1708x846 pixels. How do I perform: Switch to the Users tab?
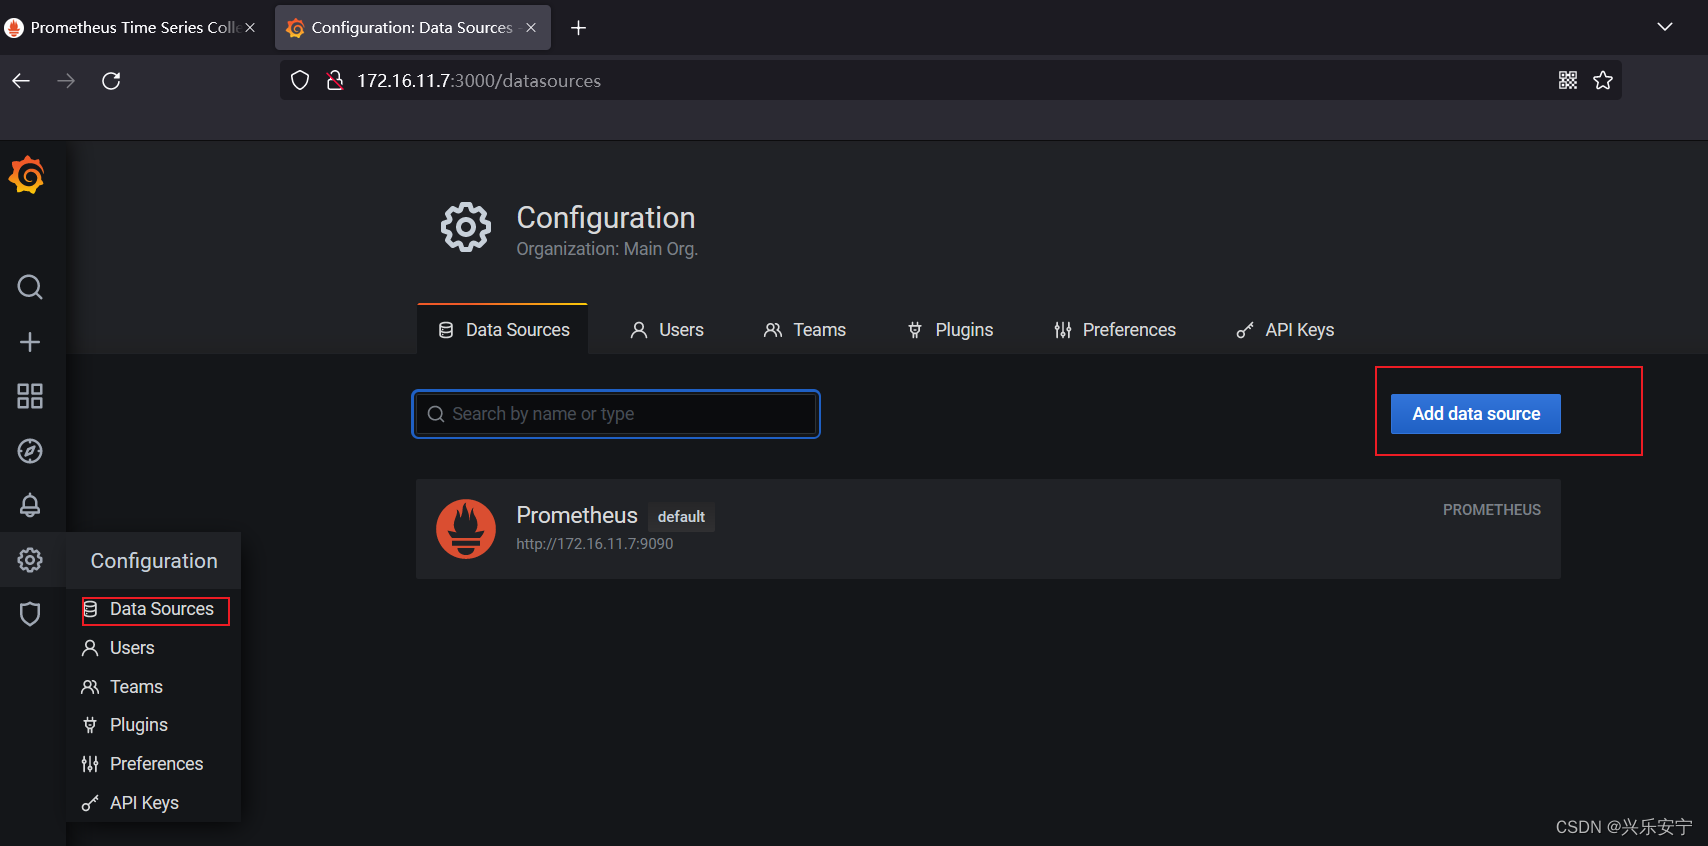pyautogui.click(x=667, y=330)
